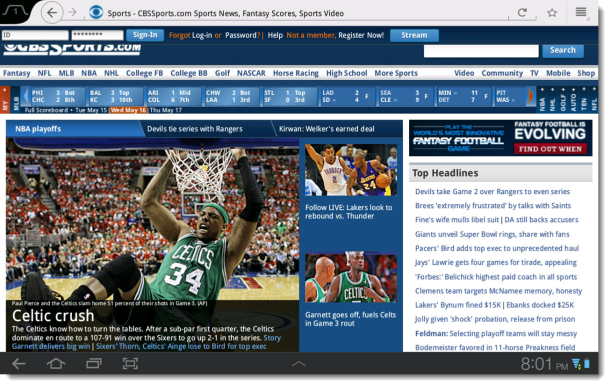Tap the browser back arrow button
Screen dimensions: 610x386
tap(52, 13)
